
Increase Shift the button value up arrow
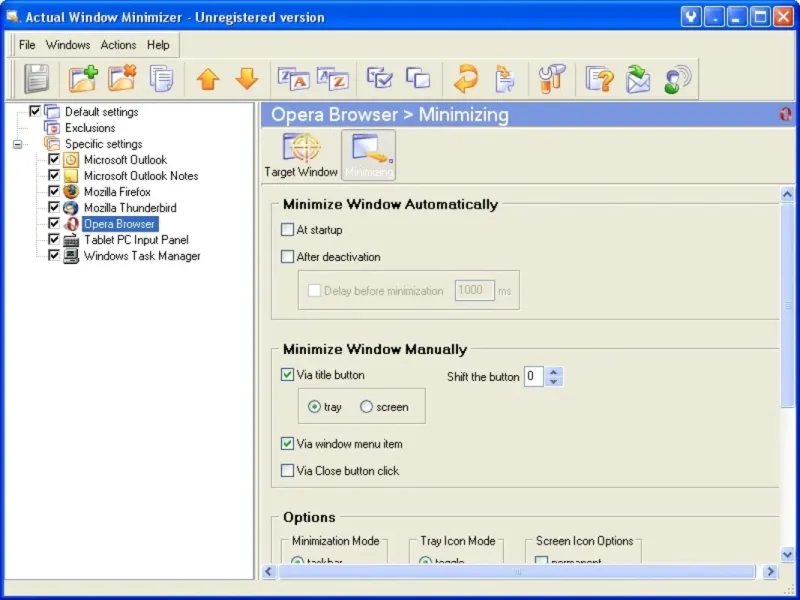click(554, 372)
